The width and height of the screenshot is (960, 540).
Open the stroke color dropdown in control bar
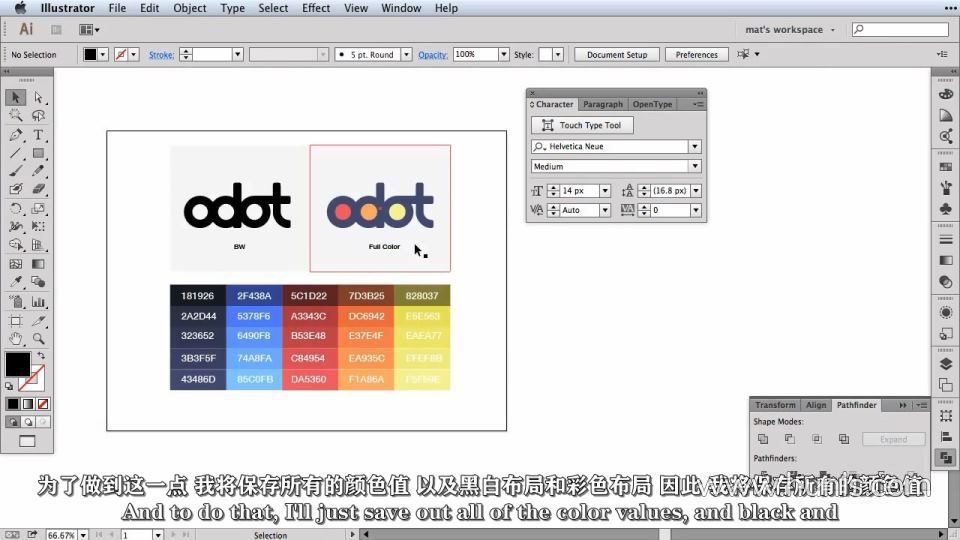click(133, 54)
